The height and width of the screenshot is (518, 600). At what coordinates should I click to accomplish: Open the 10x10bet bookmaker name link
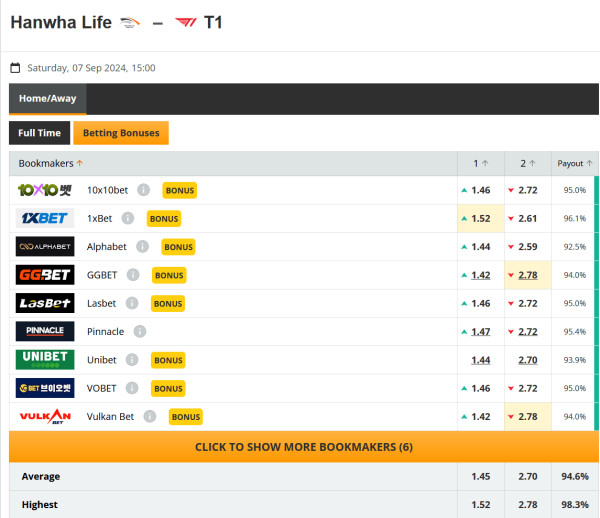click(x=108, y=190)
